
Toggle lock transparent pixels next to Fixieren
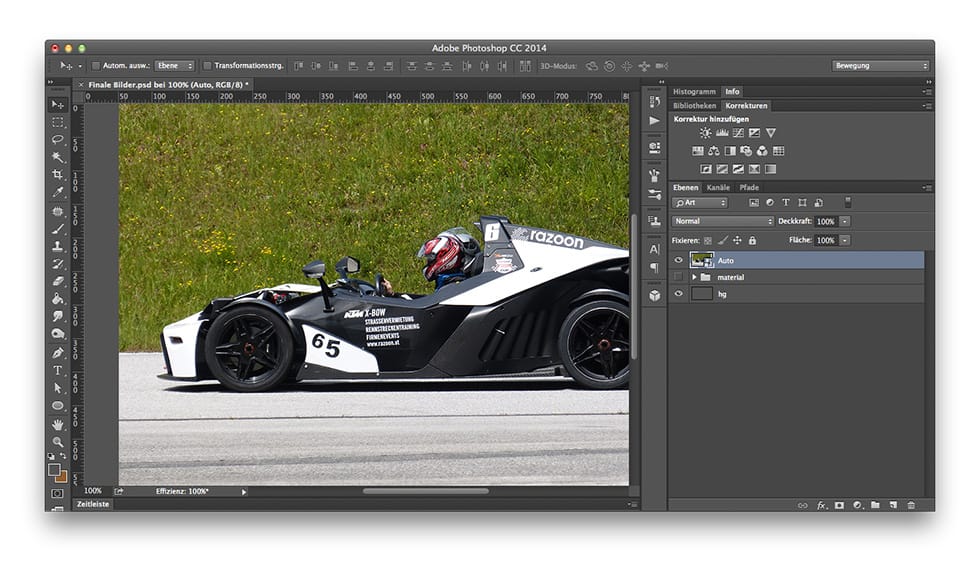pyautogui.click(x=708, y=240)
